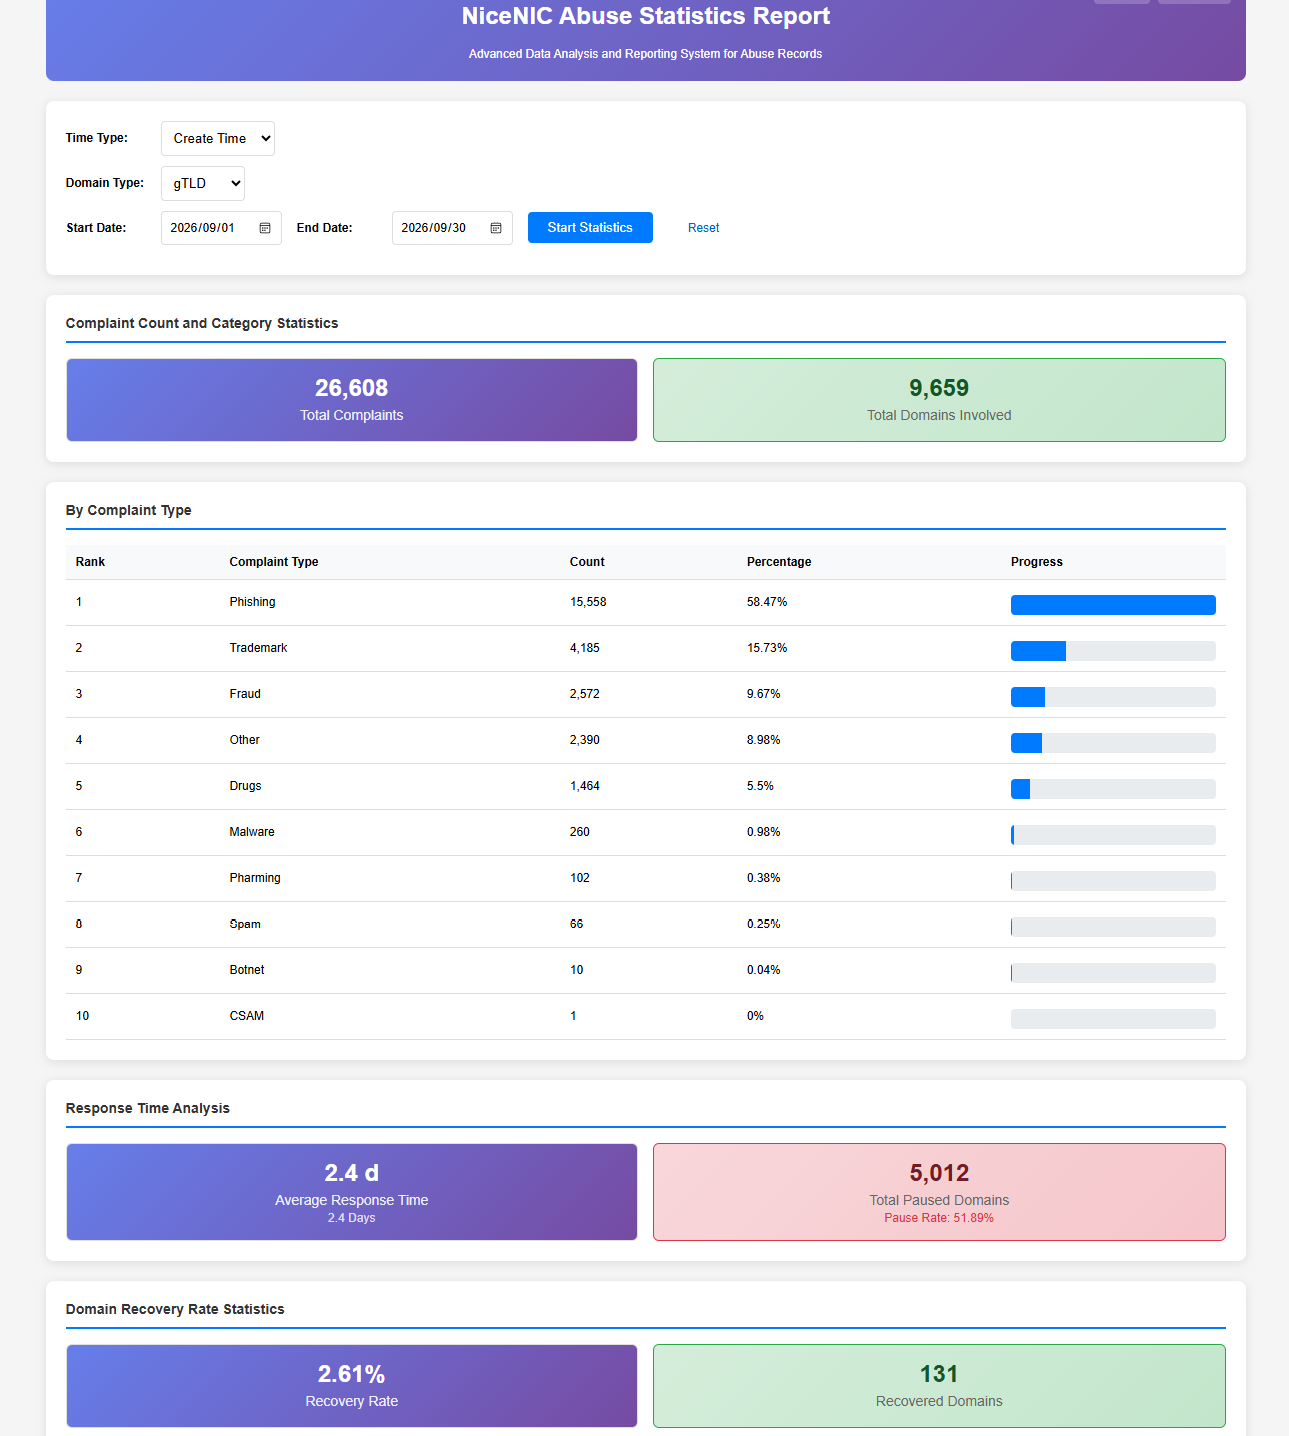Image resolution: width=1289 pixels, height=1436 pixels.
Task: Open the Time Type dropdown showing Create Time
Action: coord(218,139)
